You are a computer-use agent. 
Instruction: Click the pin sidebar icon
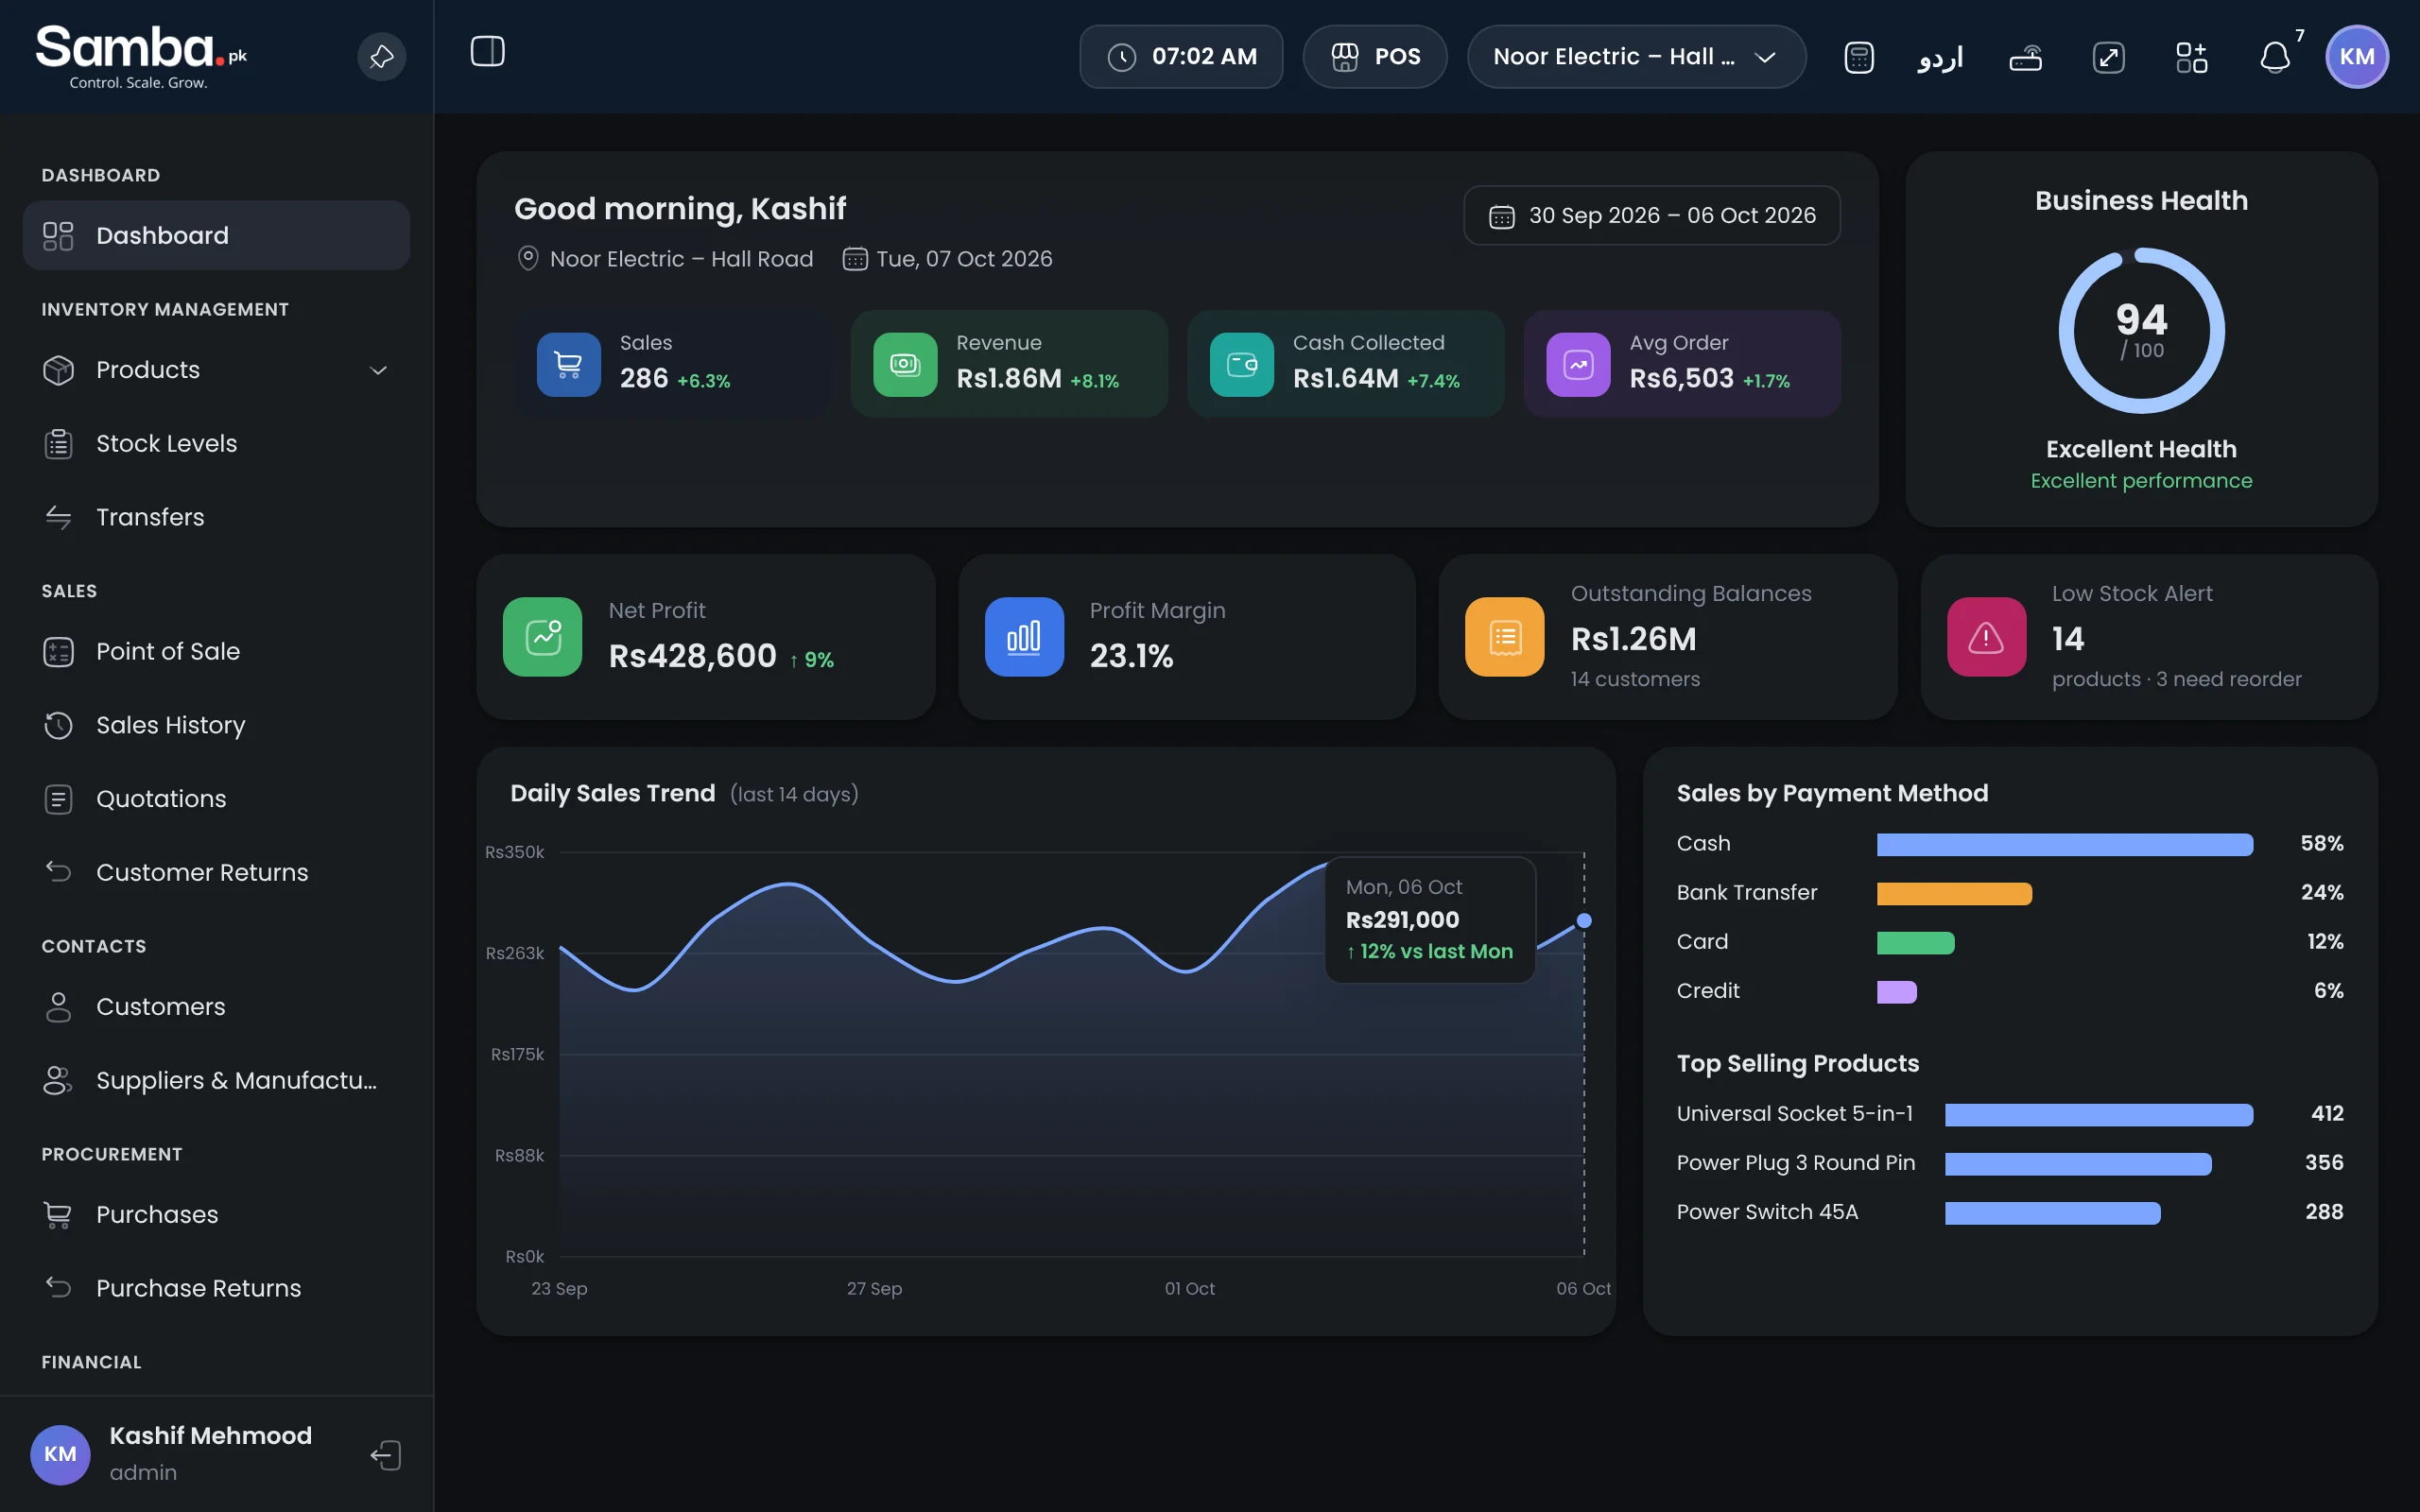381,57
